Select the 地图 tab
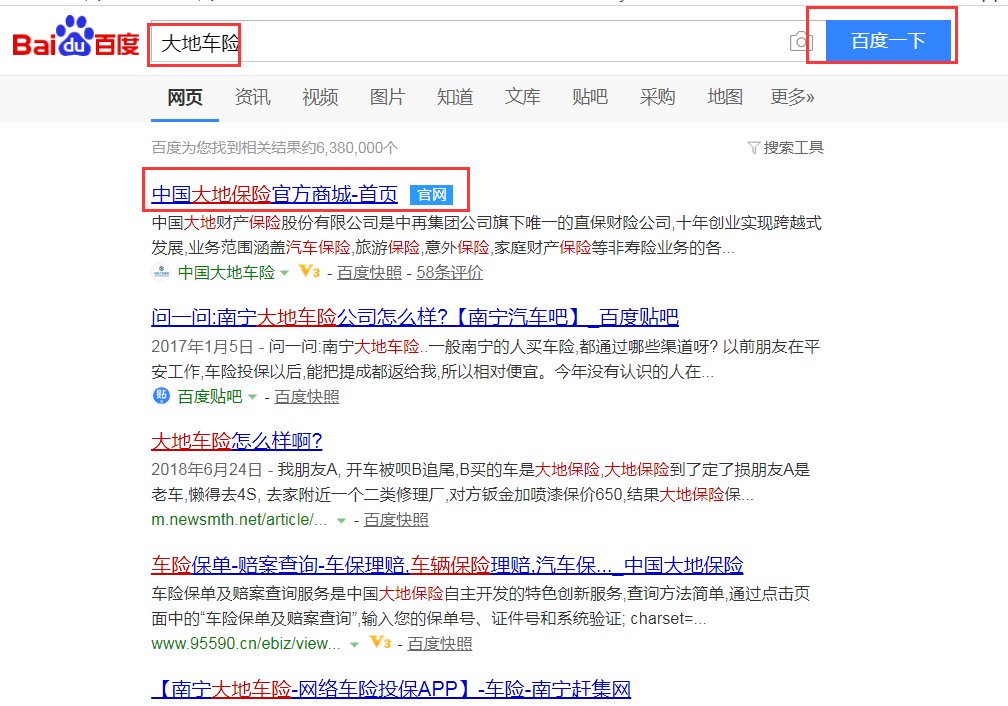 click(725, 97)
